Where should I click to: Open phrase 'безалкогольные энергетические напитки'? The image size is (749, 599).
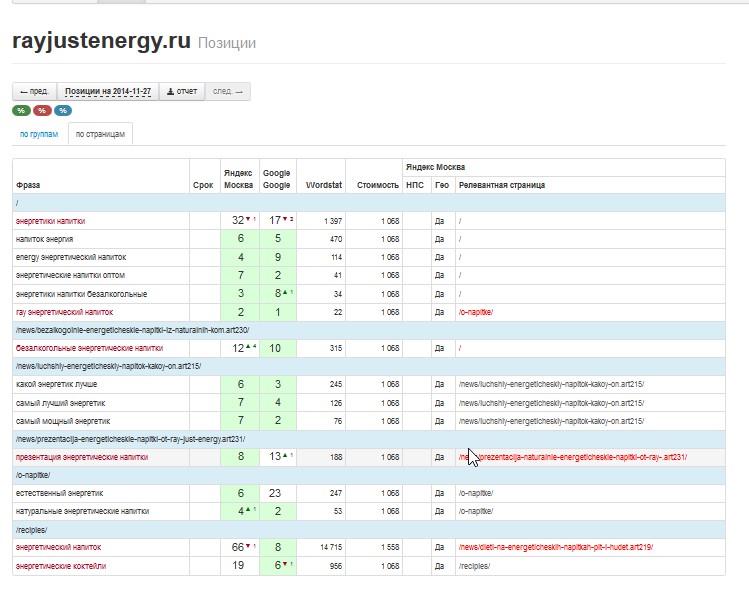coord(89,348)
